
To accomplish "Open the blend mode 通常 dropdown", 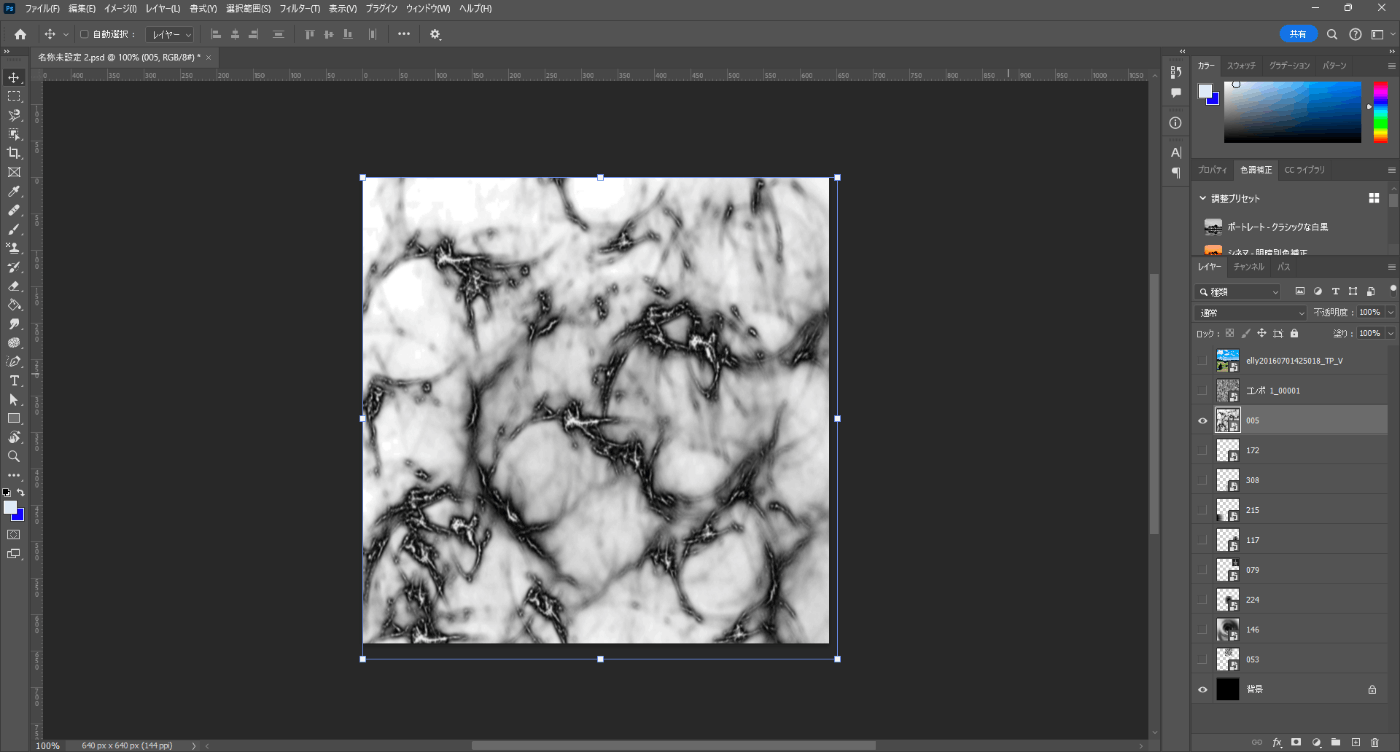I will [1250, 313].
